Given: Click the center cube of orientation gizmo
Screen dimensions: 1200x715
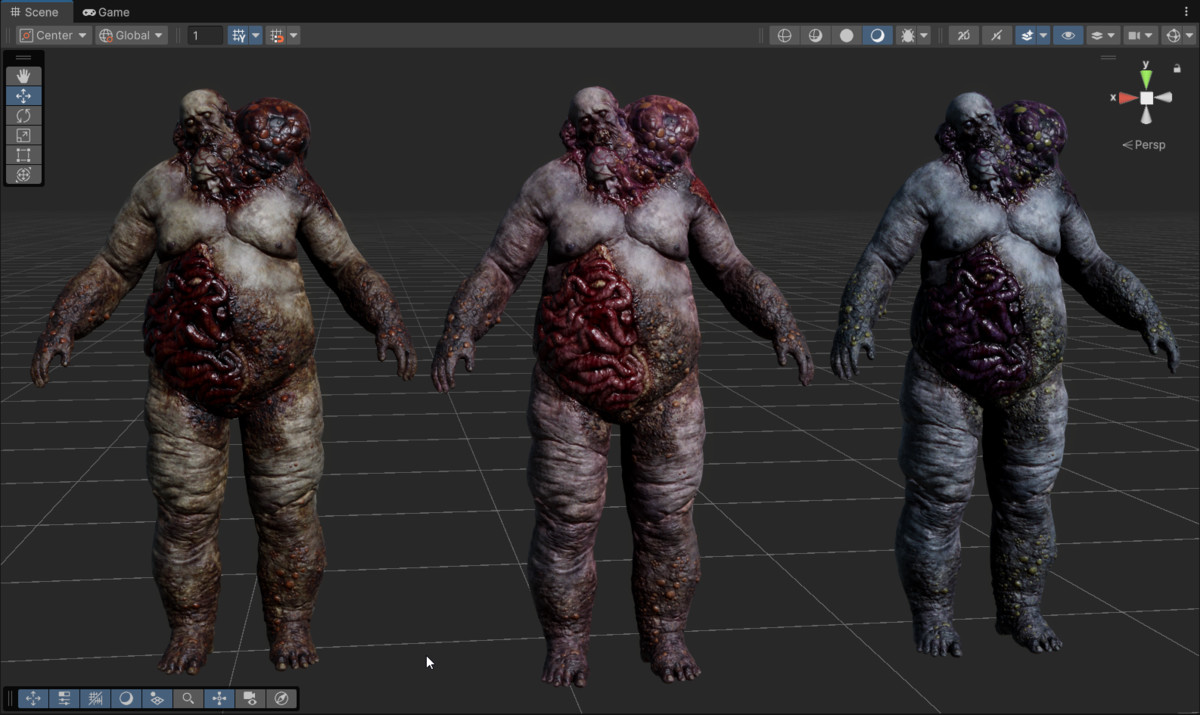Looking at the screenshot, I should point(1146,98).
